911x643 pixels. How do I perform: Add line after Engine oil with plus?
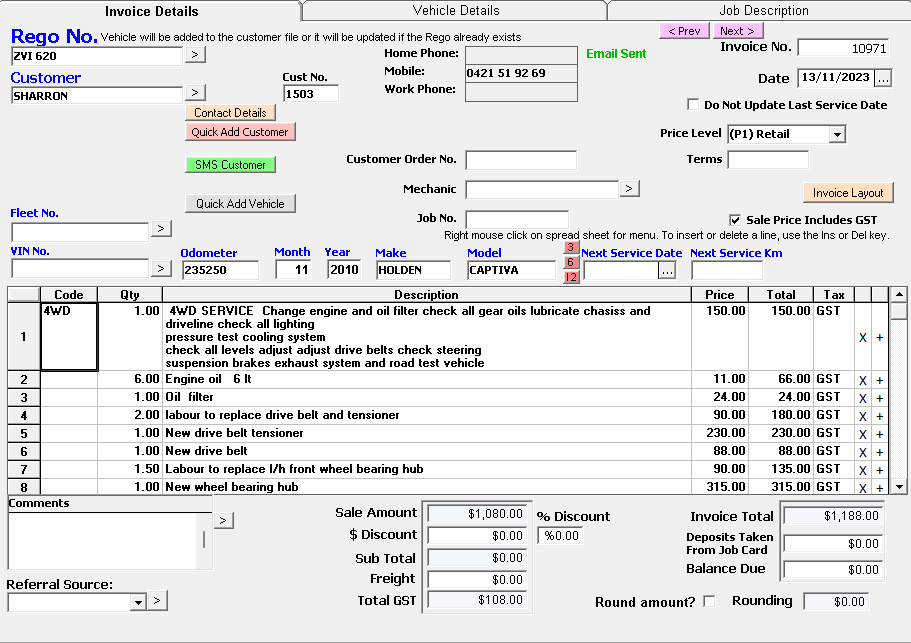(880, 380)
